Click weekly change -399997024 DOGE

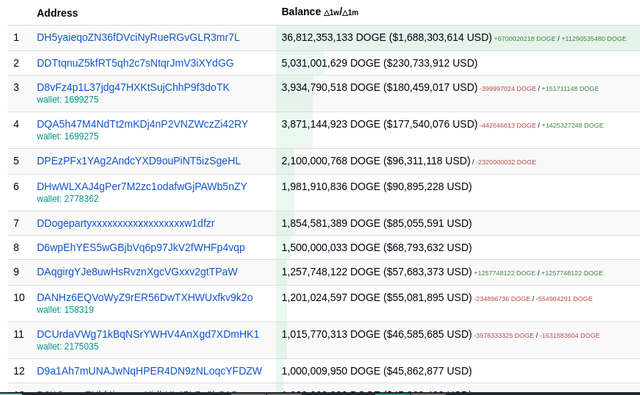click(x=508, y=89)
